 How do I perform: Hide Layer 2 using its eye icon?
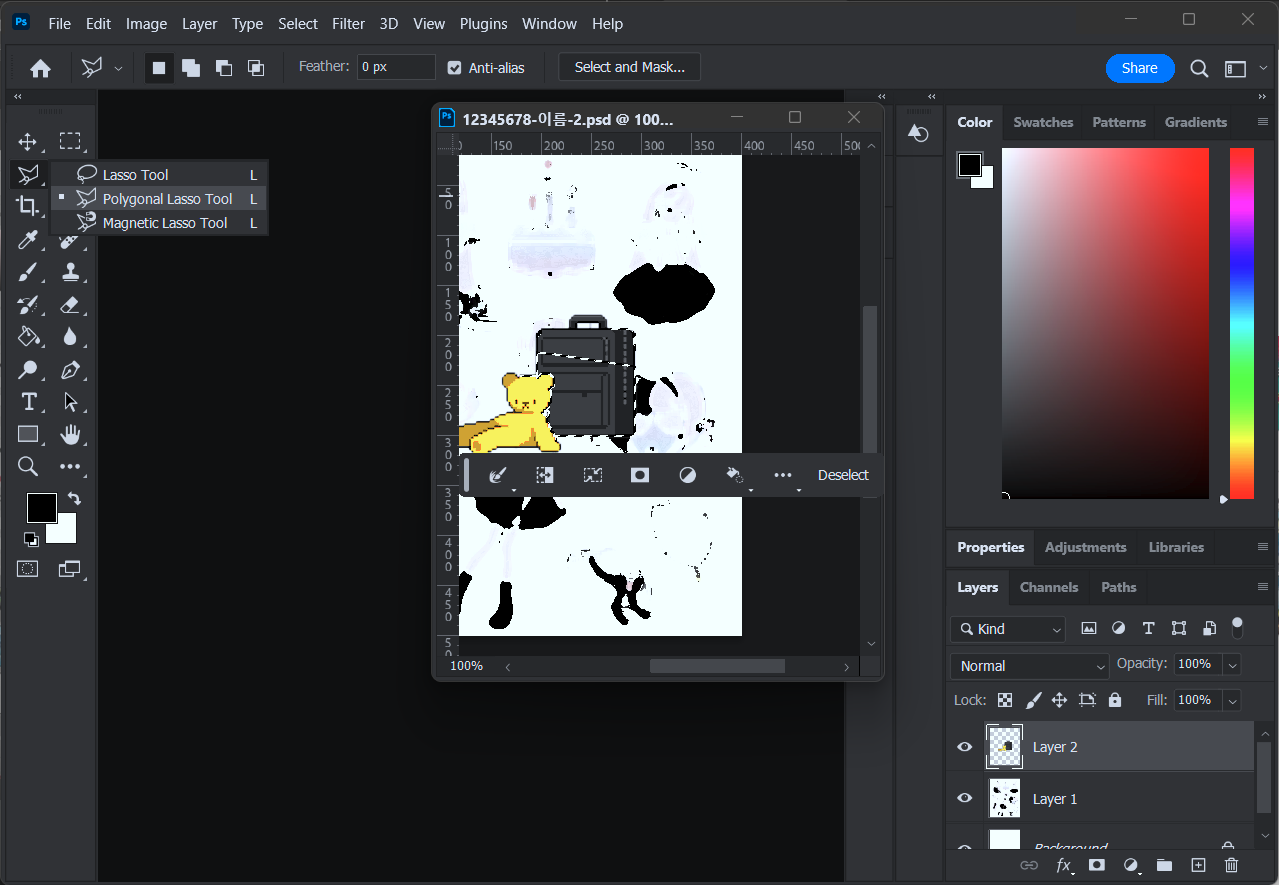[x=965, y=747]
